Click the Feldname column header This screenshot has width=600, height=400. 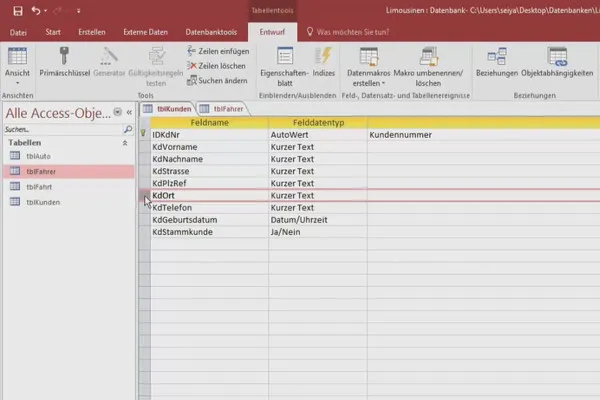point(209,123)
